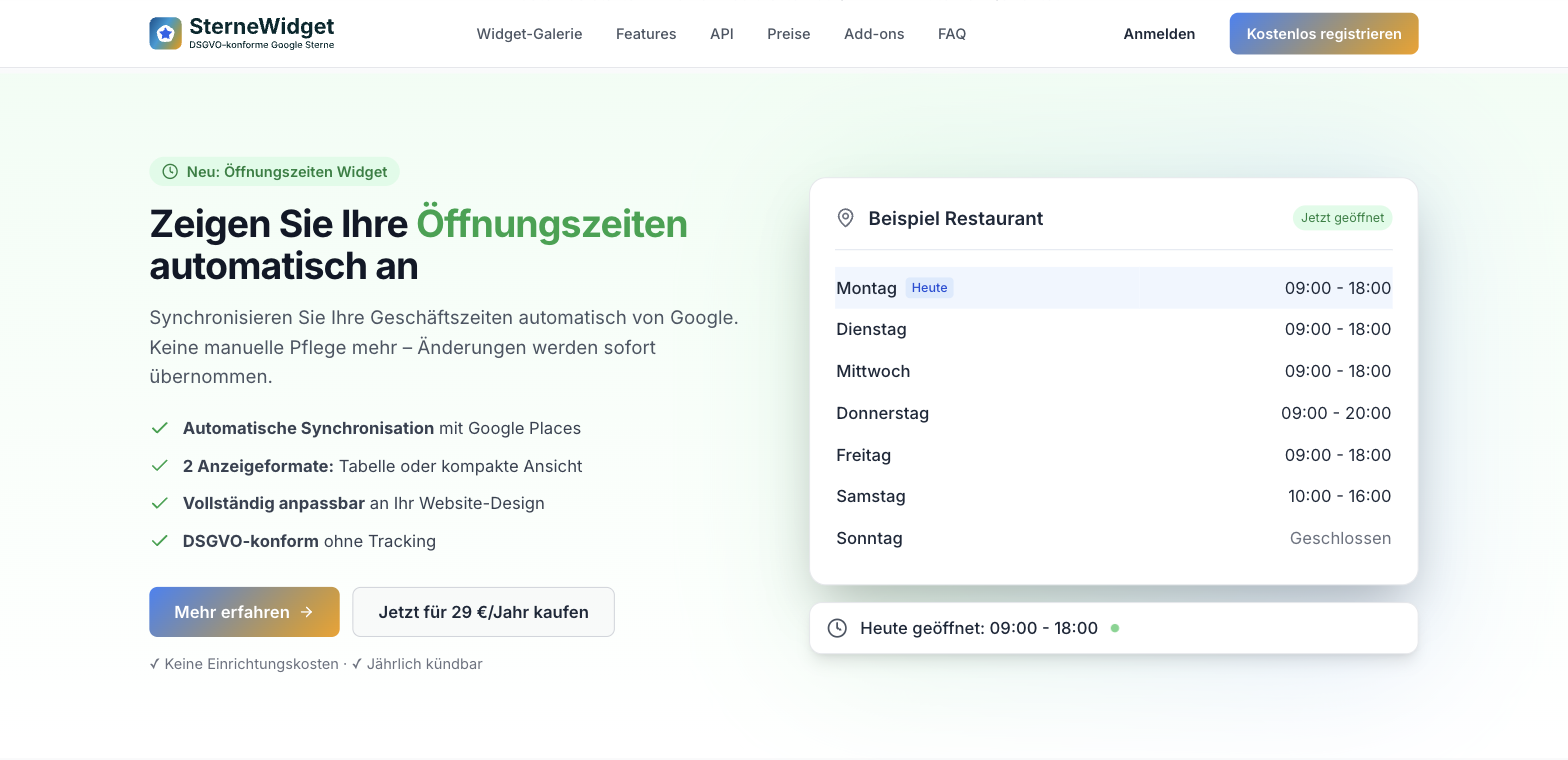Select the Dienstag row label
This screenshot has height=760, width=1568.
[x=872, y=329]
